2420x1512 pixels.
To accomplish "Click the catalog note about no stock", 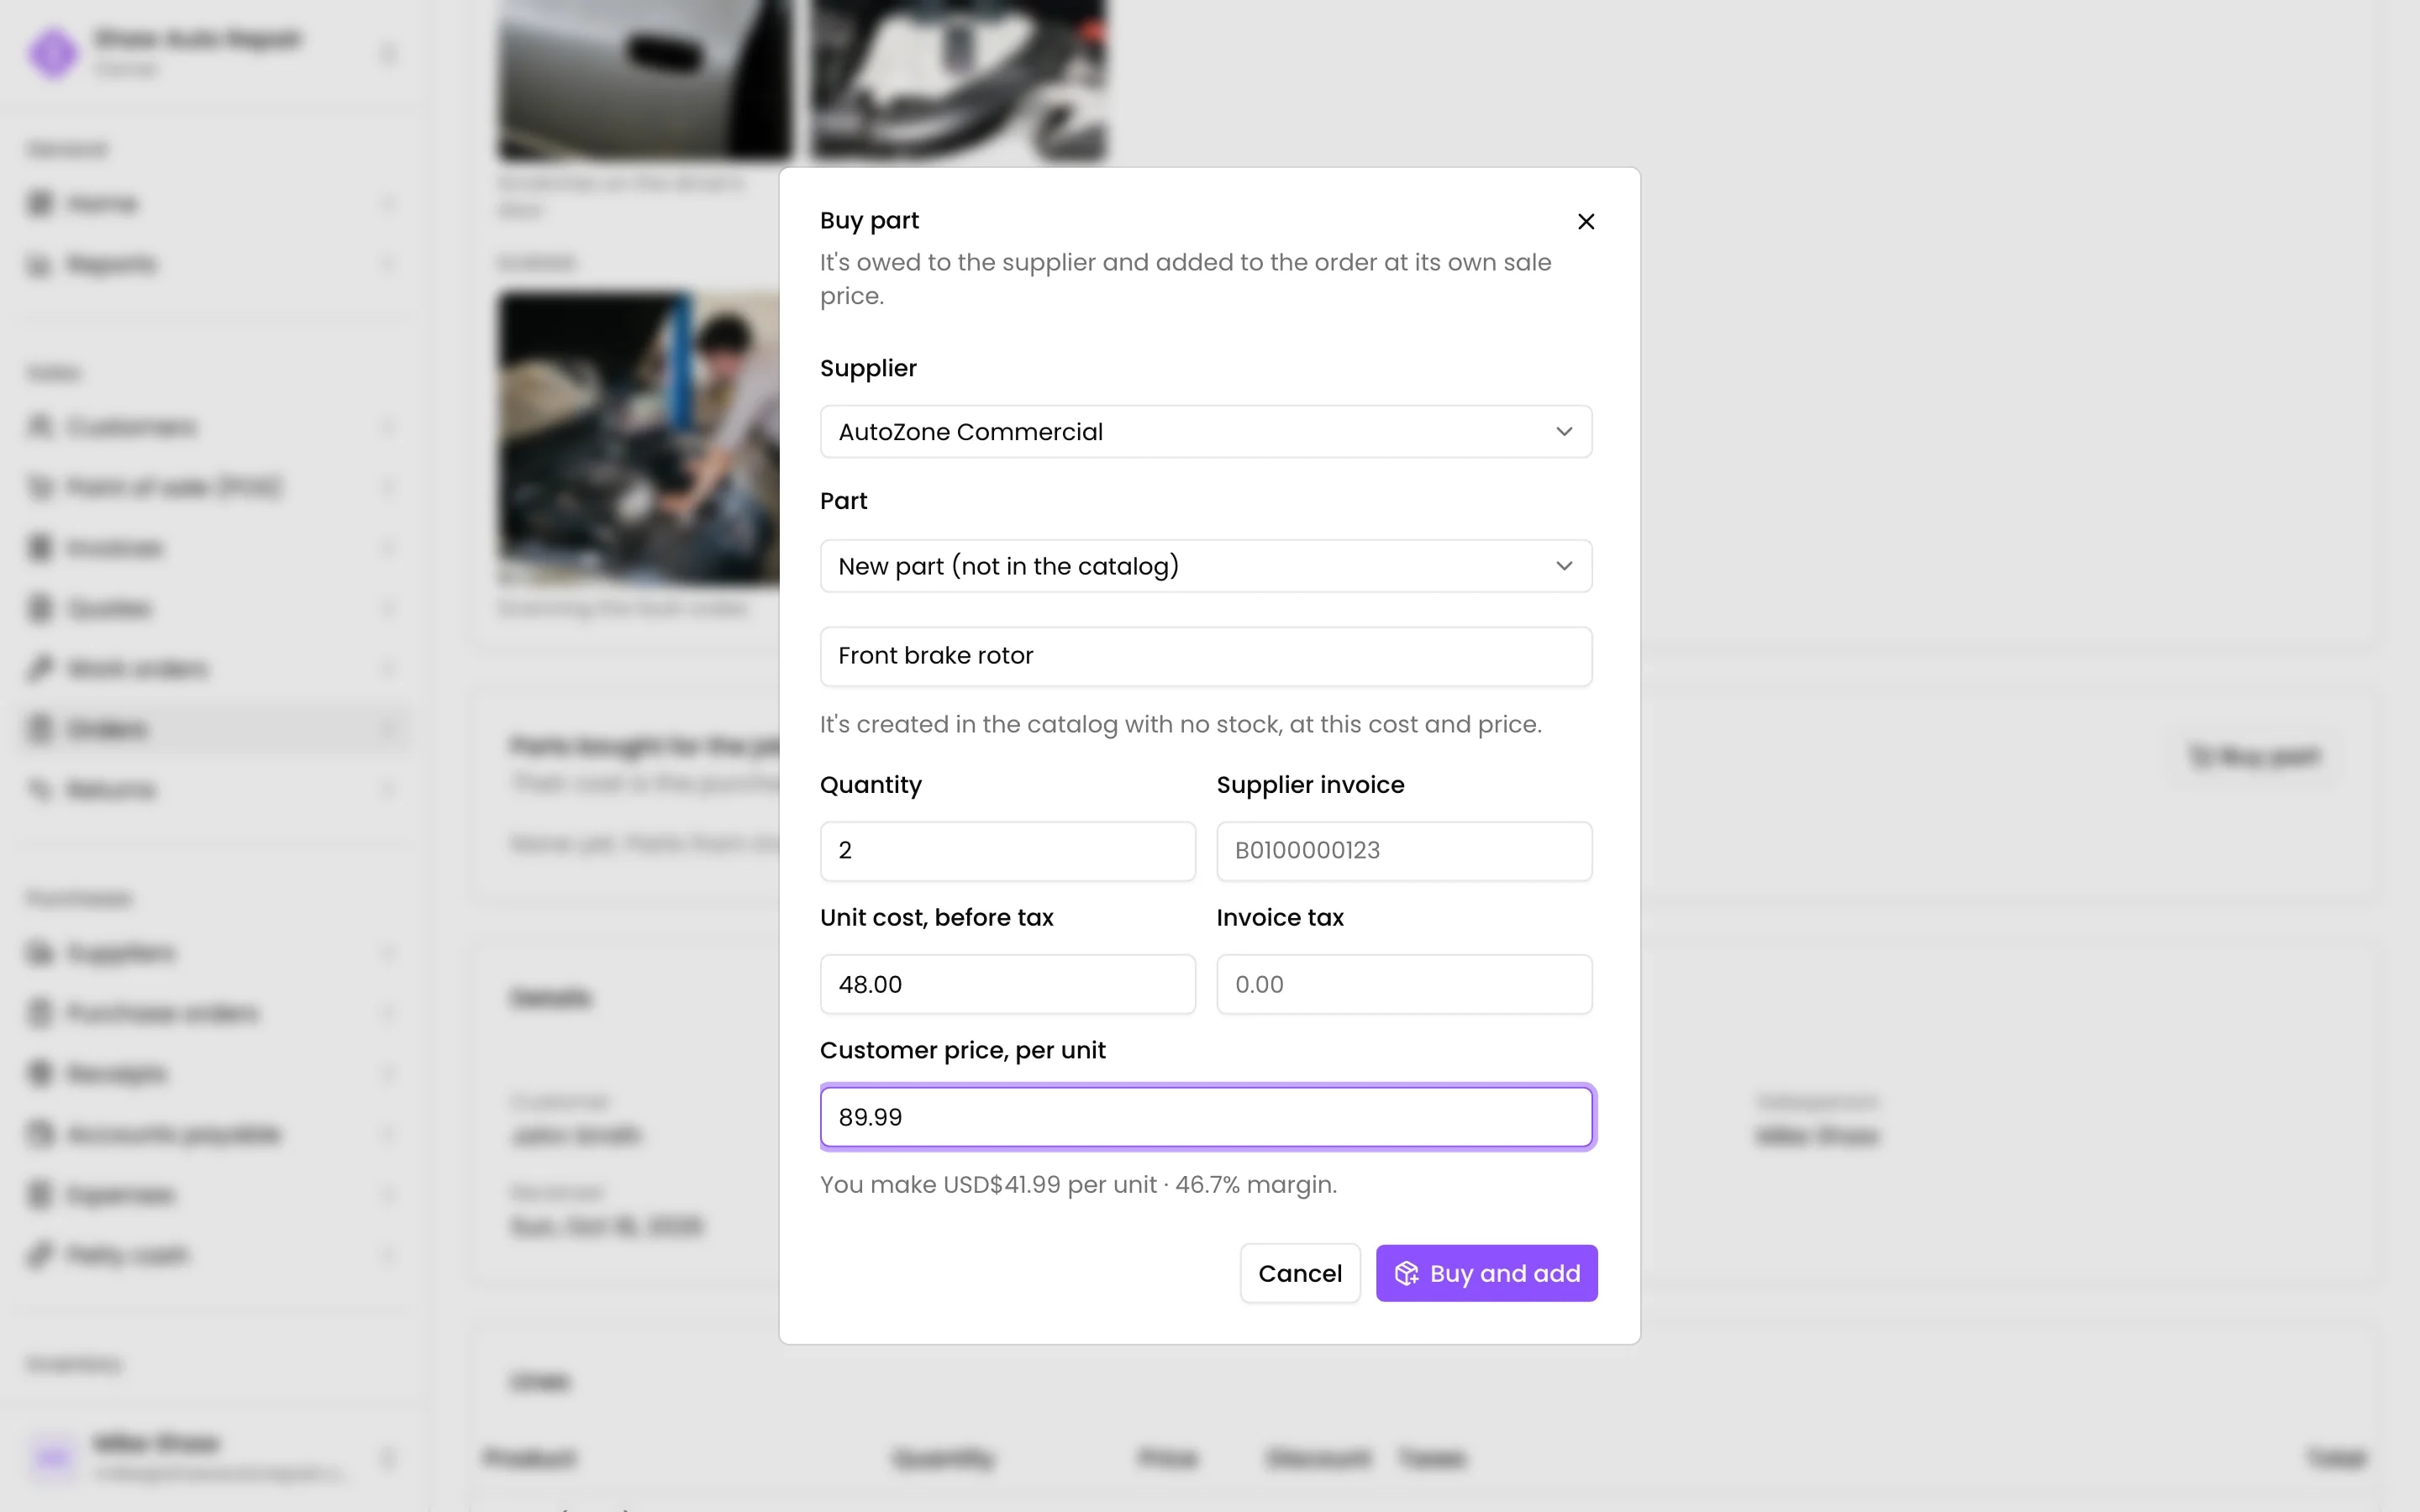I will (x=1181, y=724).
